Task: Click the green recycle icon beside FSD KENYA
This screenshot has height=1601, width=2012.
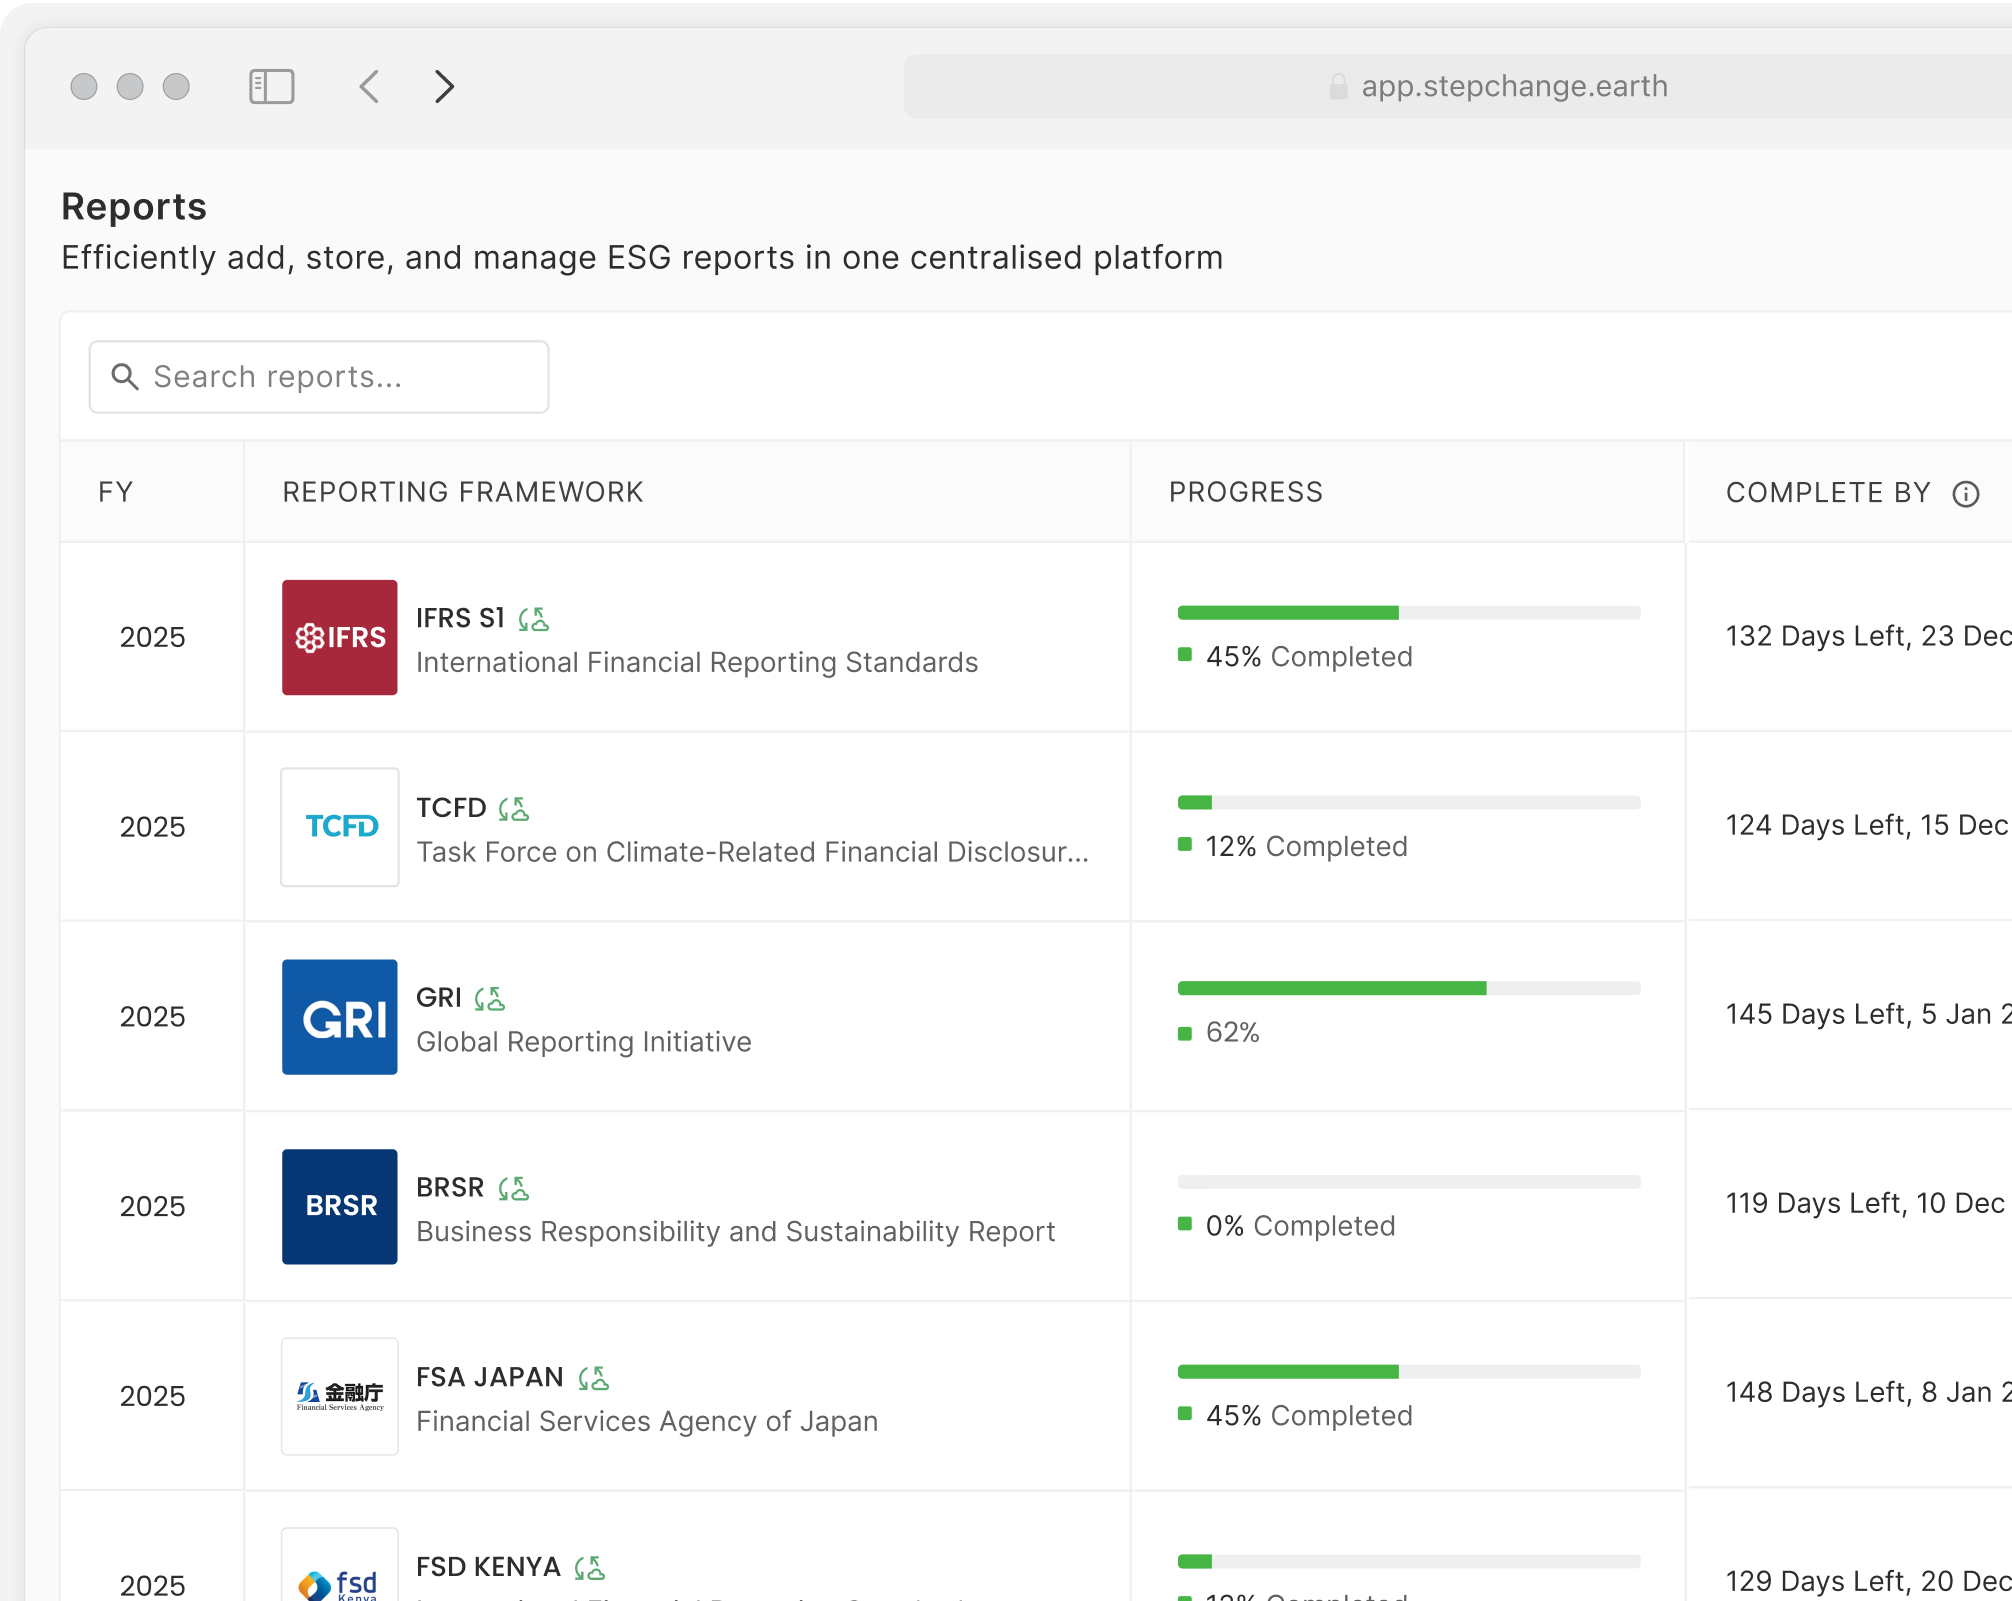Action: [590, 1567]
